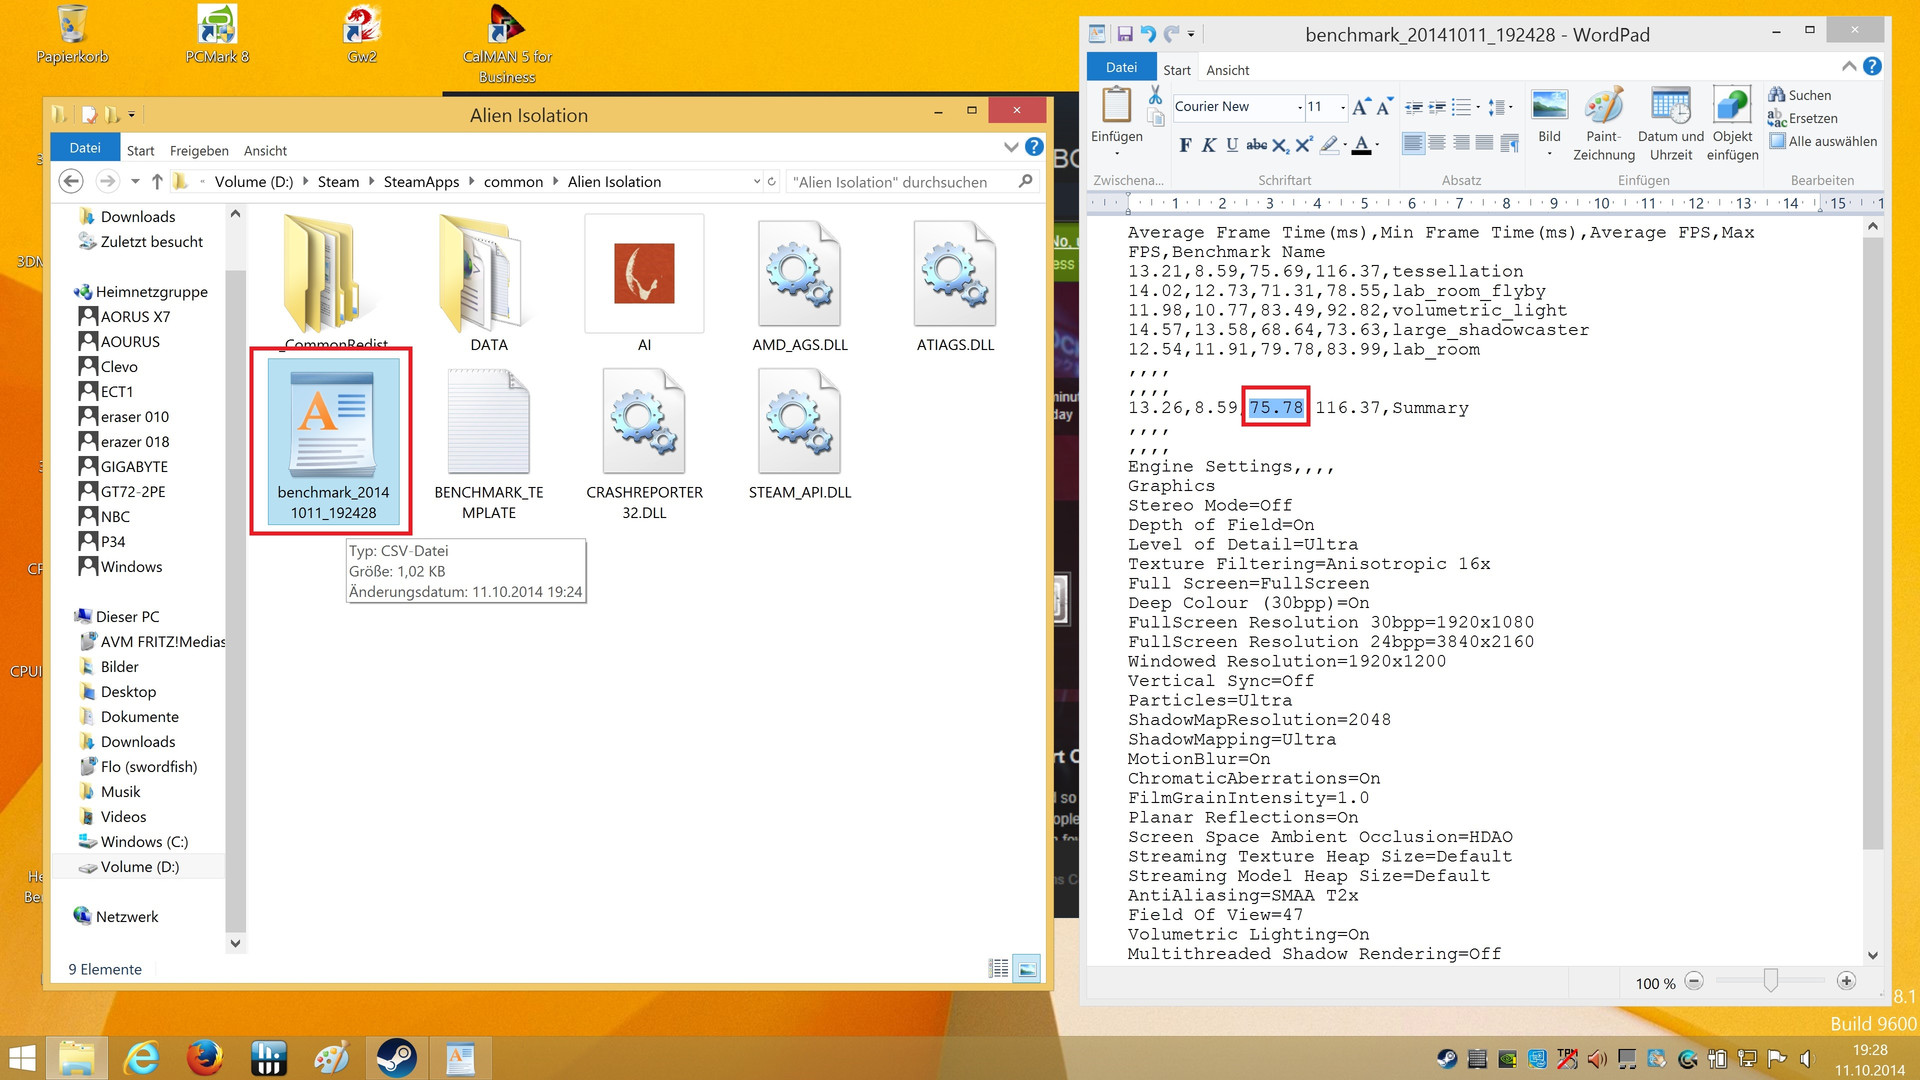This screenshot has height=1080, width=1920.
Task: Open the paragraph settings icon
Action: [1509, 143]
